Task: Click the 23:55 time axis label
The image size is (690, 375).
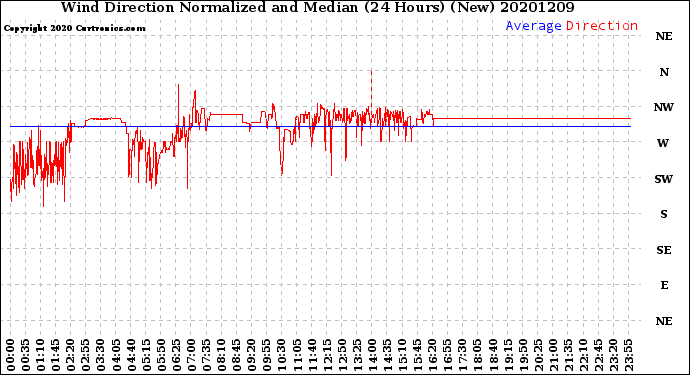Action: 628,355
